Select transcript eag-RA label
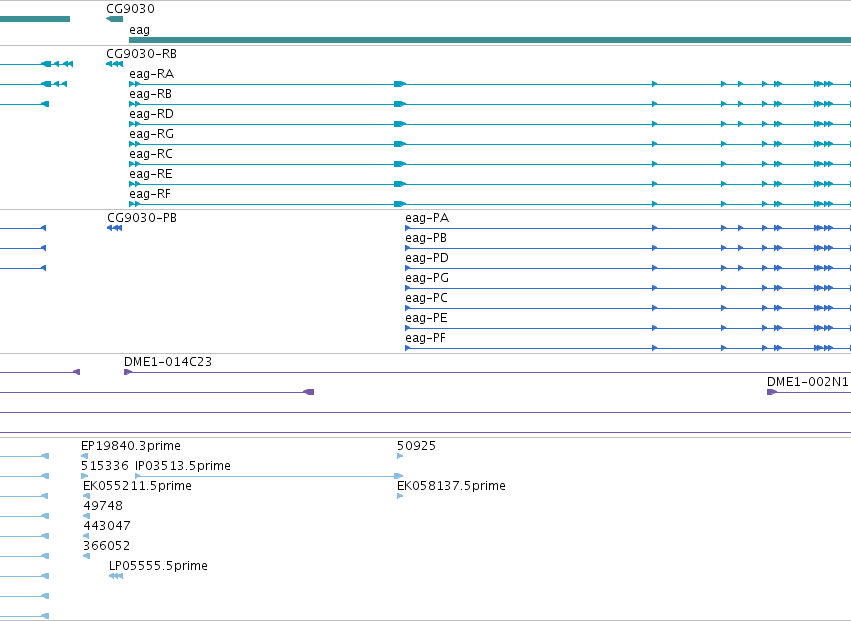851x621 pixels. [x=151, y=74]
